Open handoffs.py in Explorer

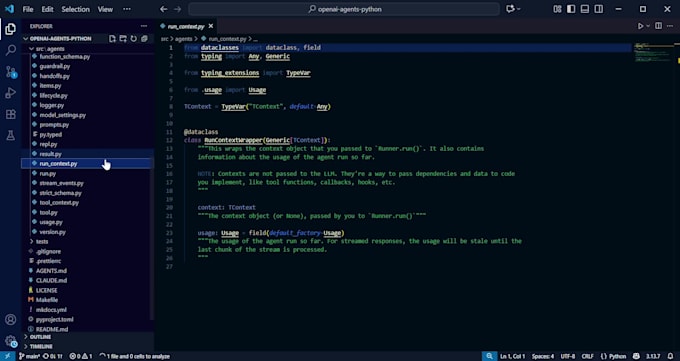pyautogui.click(x=55, y=76)
